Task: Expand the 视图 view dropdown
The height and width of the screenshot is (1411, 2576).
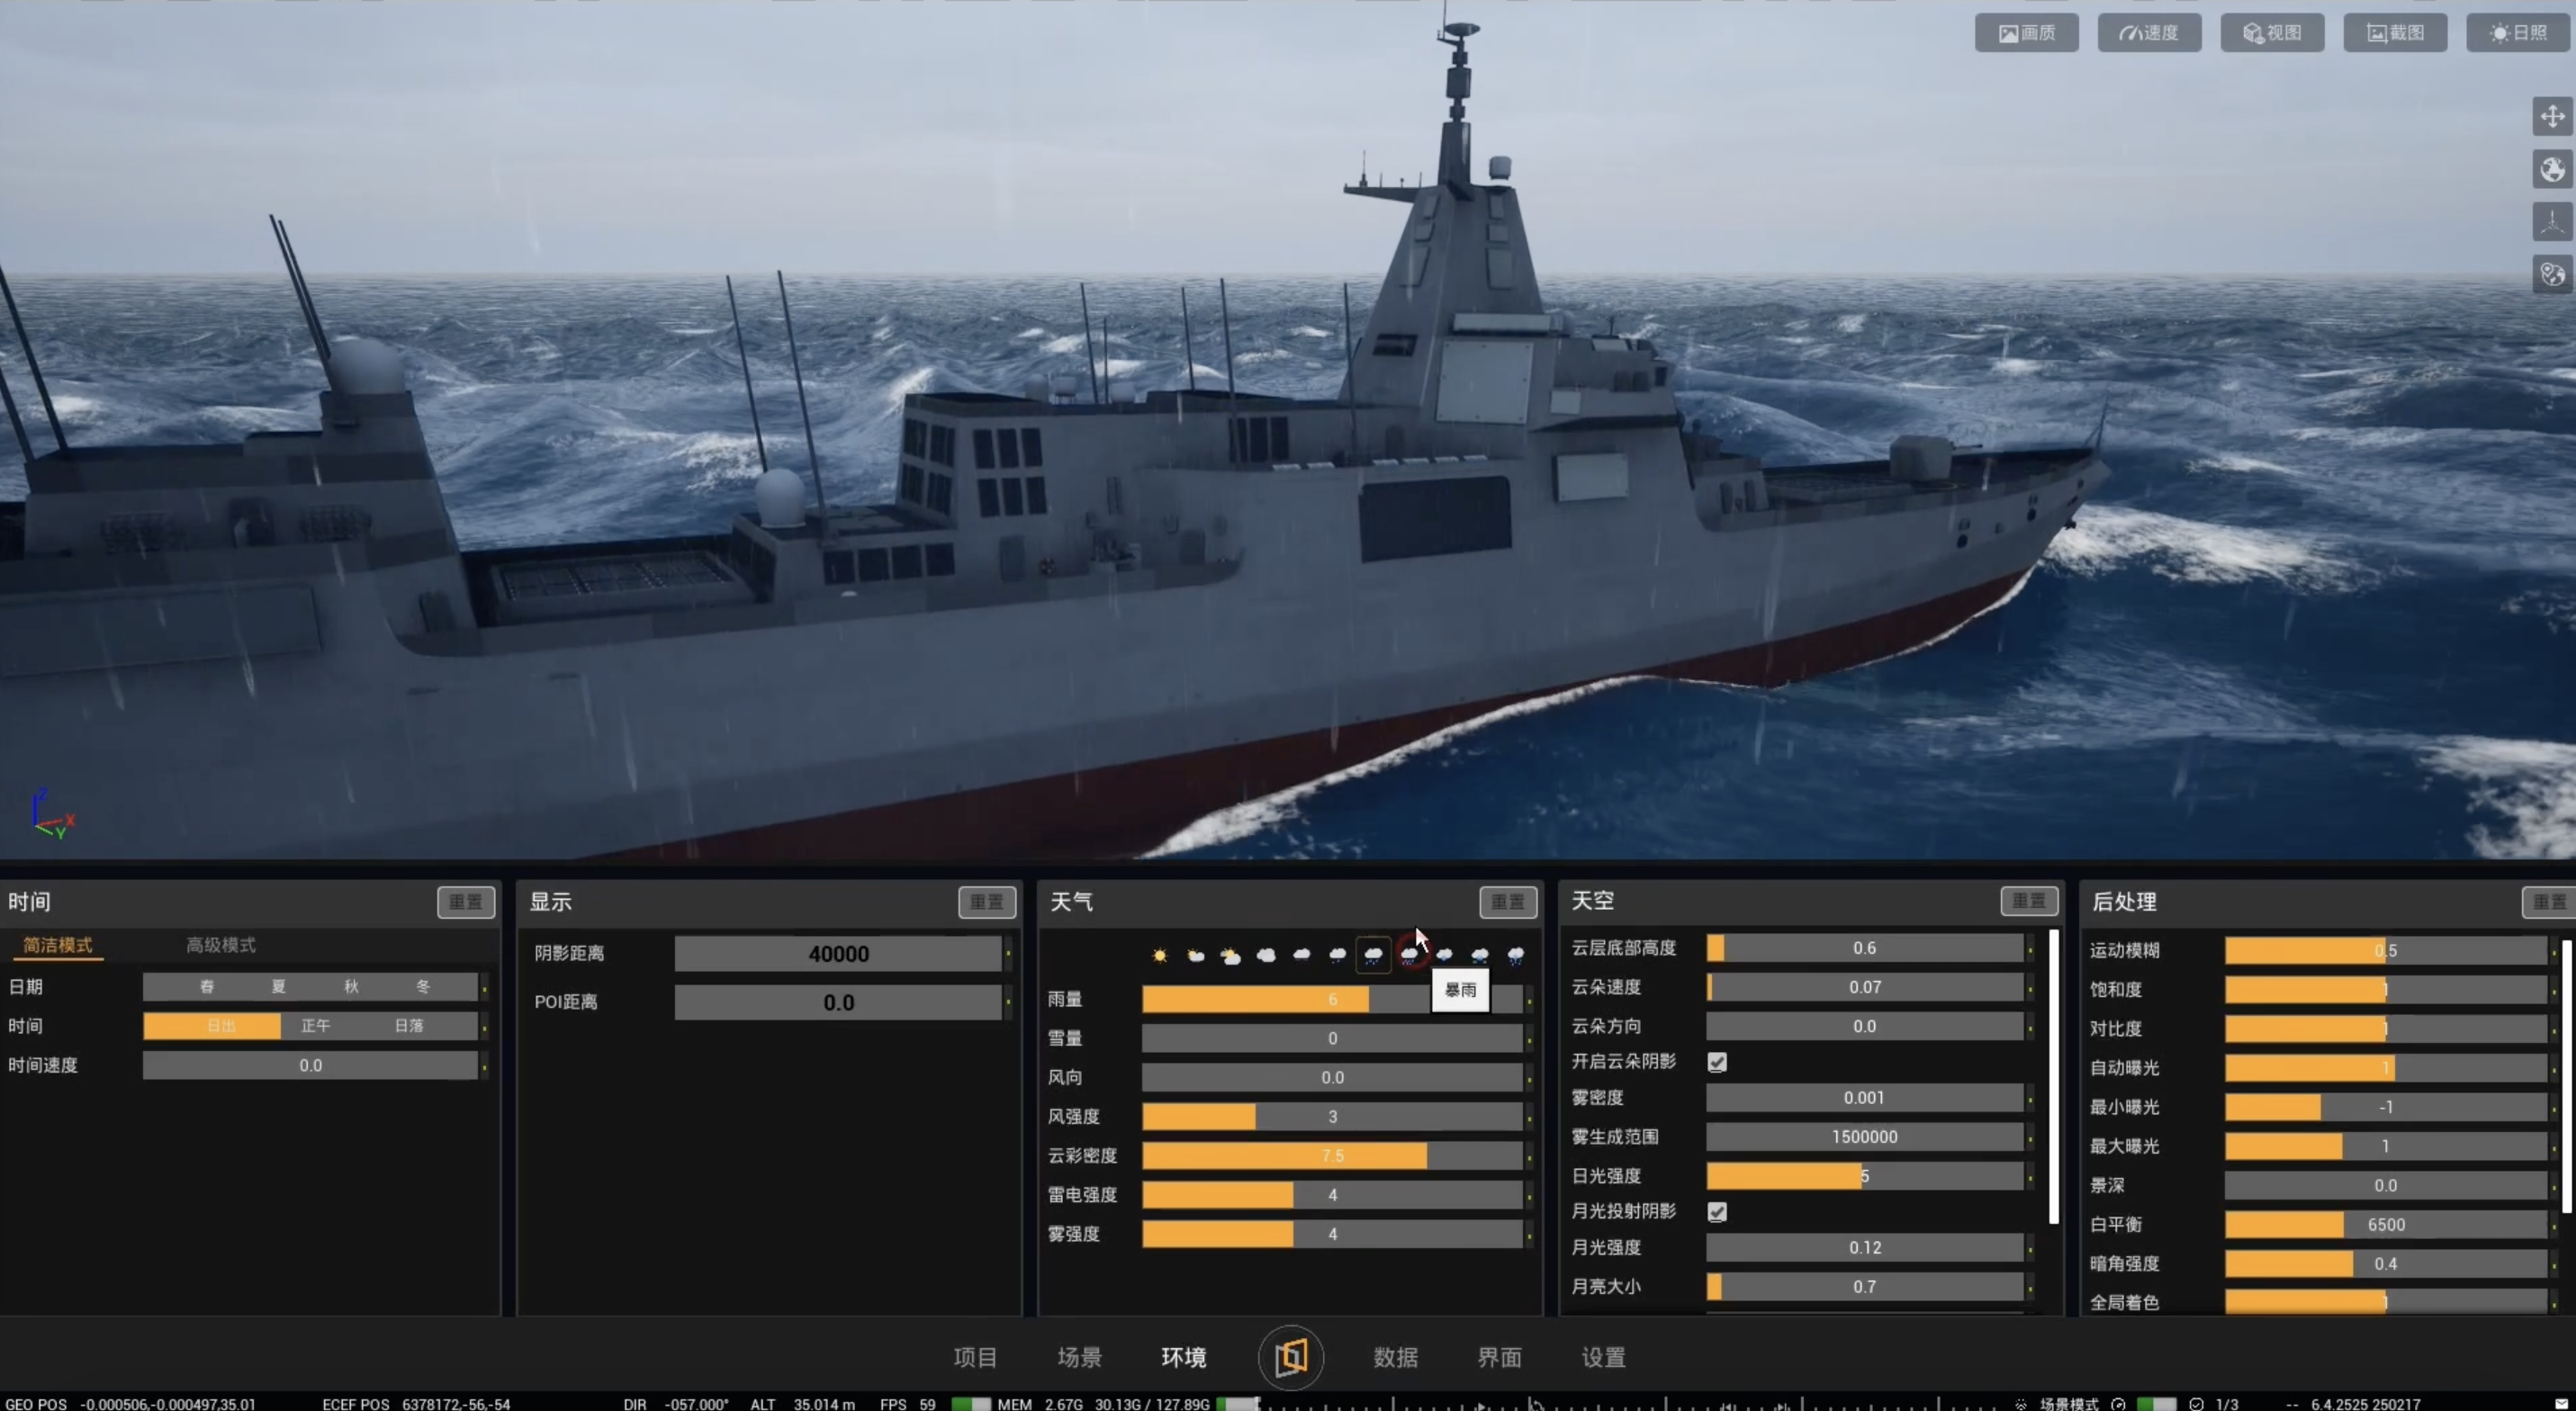Action: tap(2272, 33)
